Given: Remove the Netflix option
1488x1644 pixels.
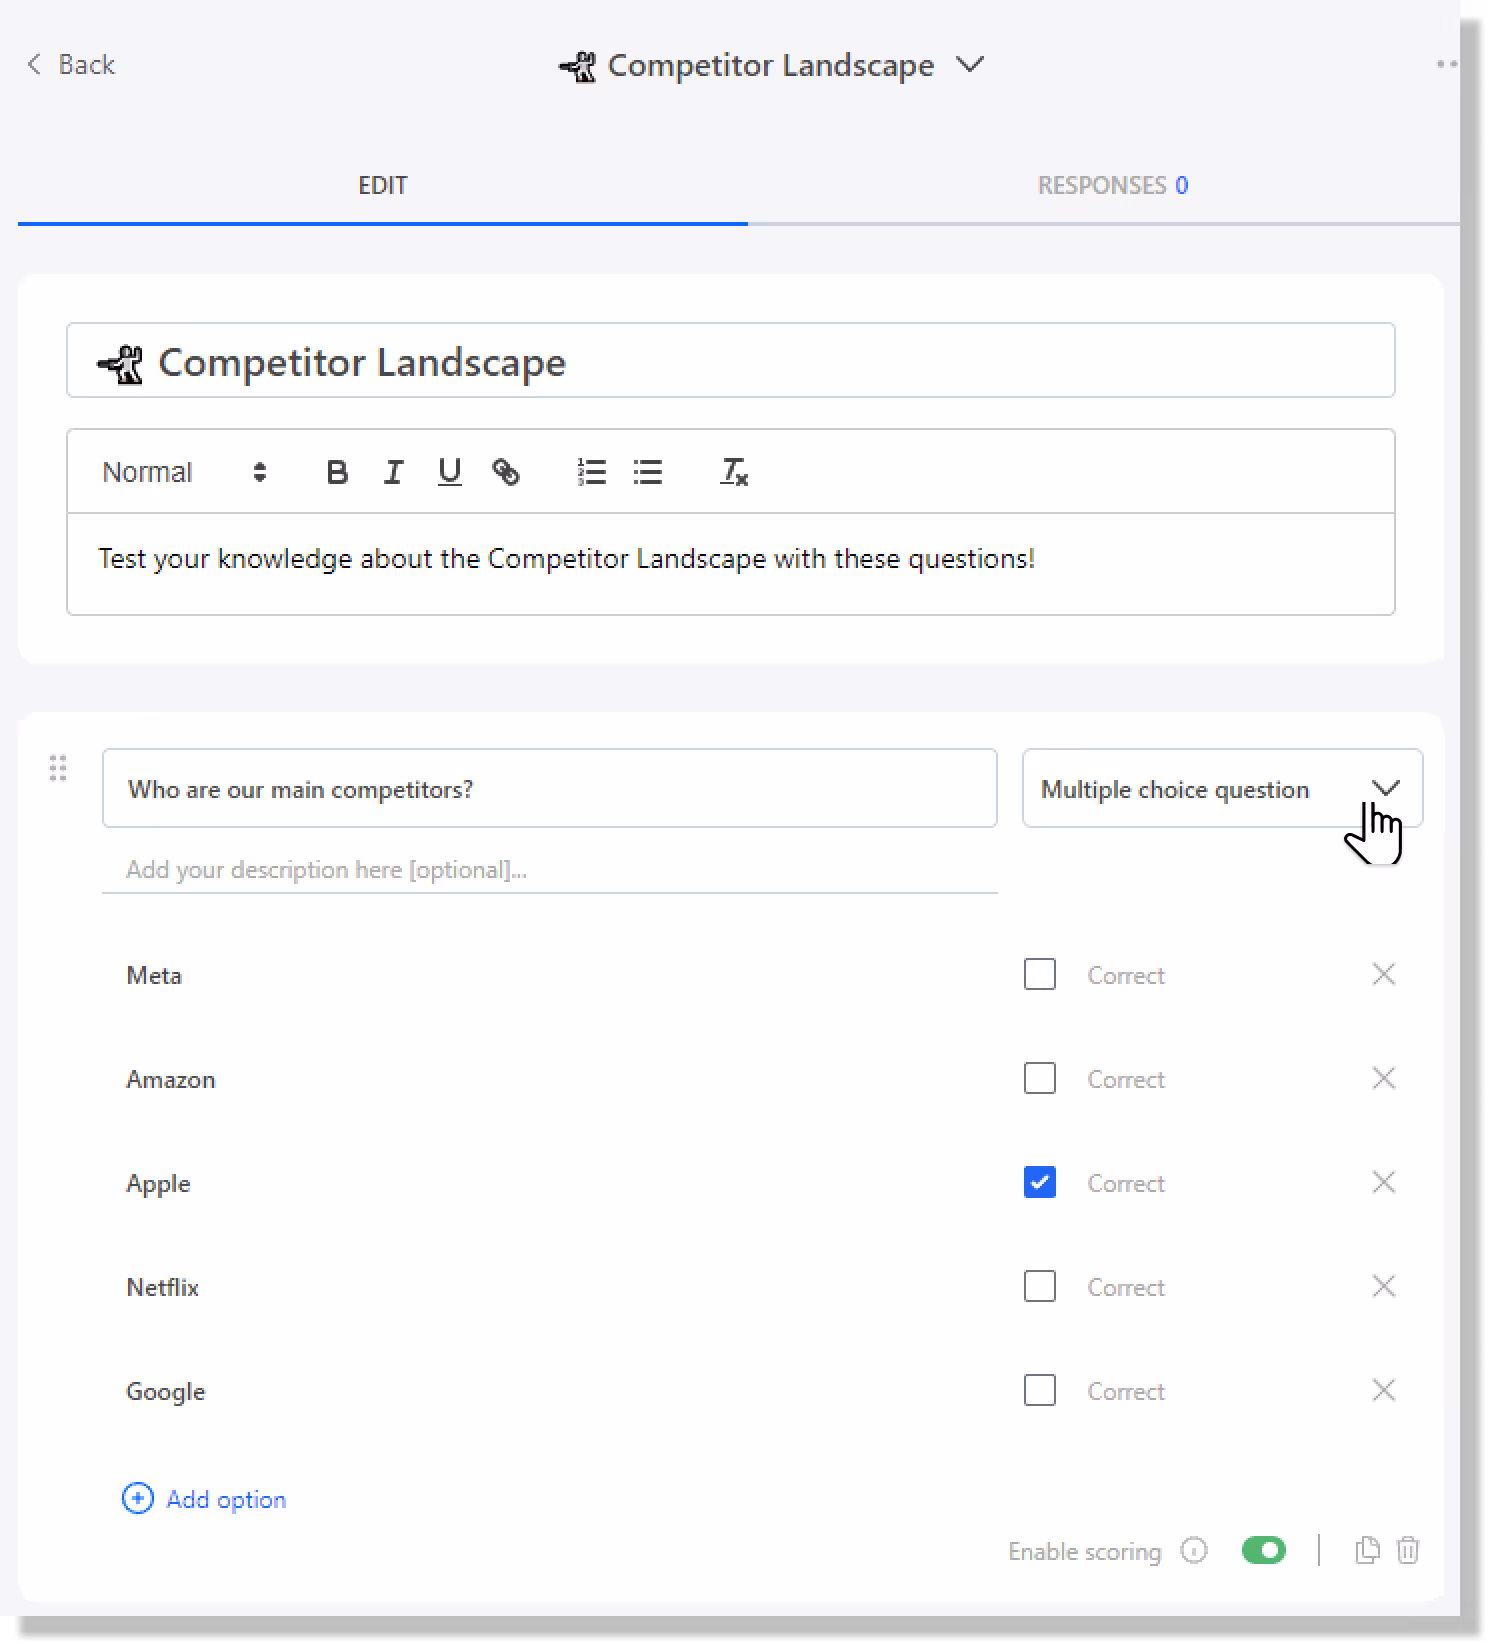Looking at the screenshot, I should click(x=1384, y=1286).
